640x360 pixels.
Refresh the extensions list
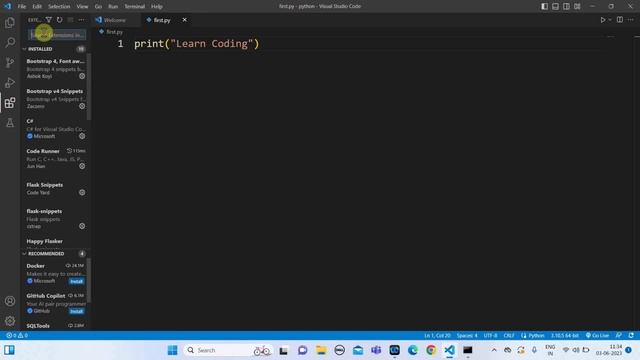click(60, 20)
